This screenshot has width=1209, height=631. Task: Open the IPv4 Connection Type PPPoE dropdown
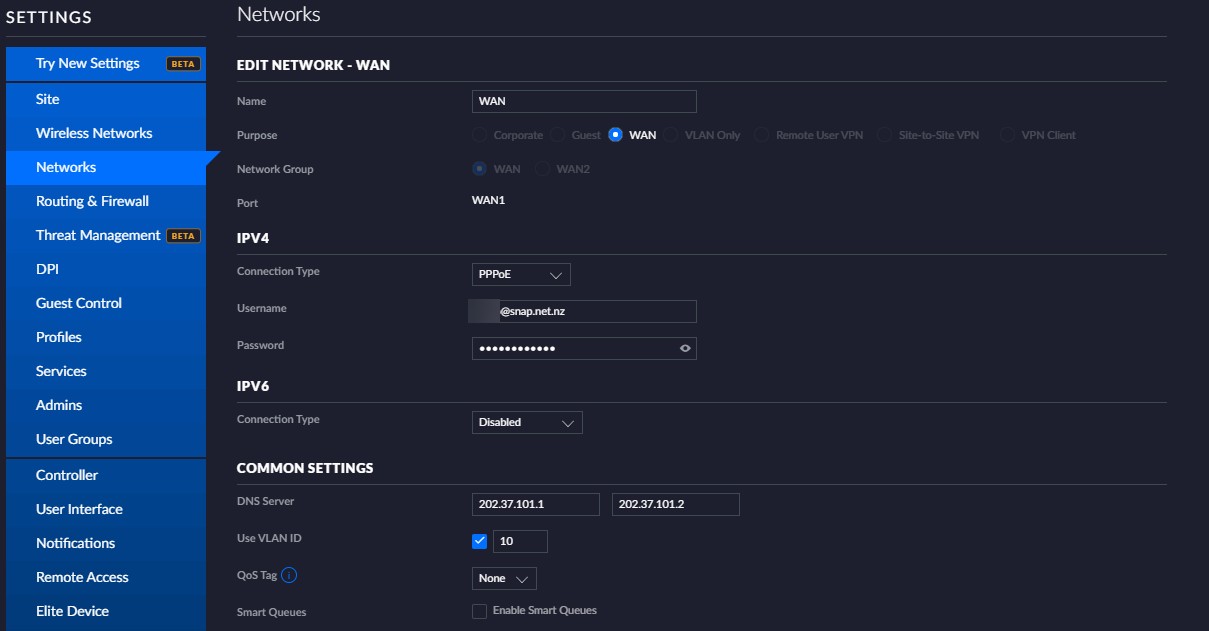point(521,274)
